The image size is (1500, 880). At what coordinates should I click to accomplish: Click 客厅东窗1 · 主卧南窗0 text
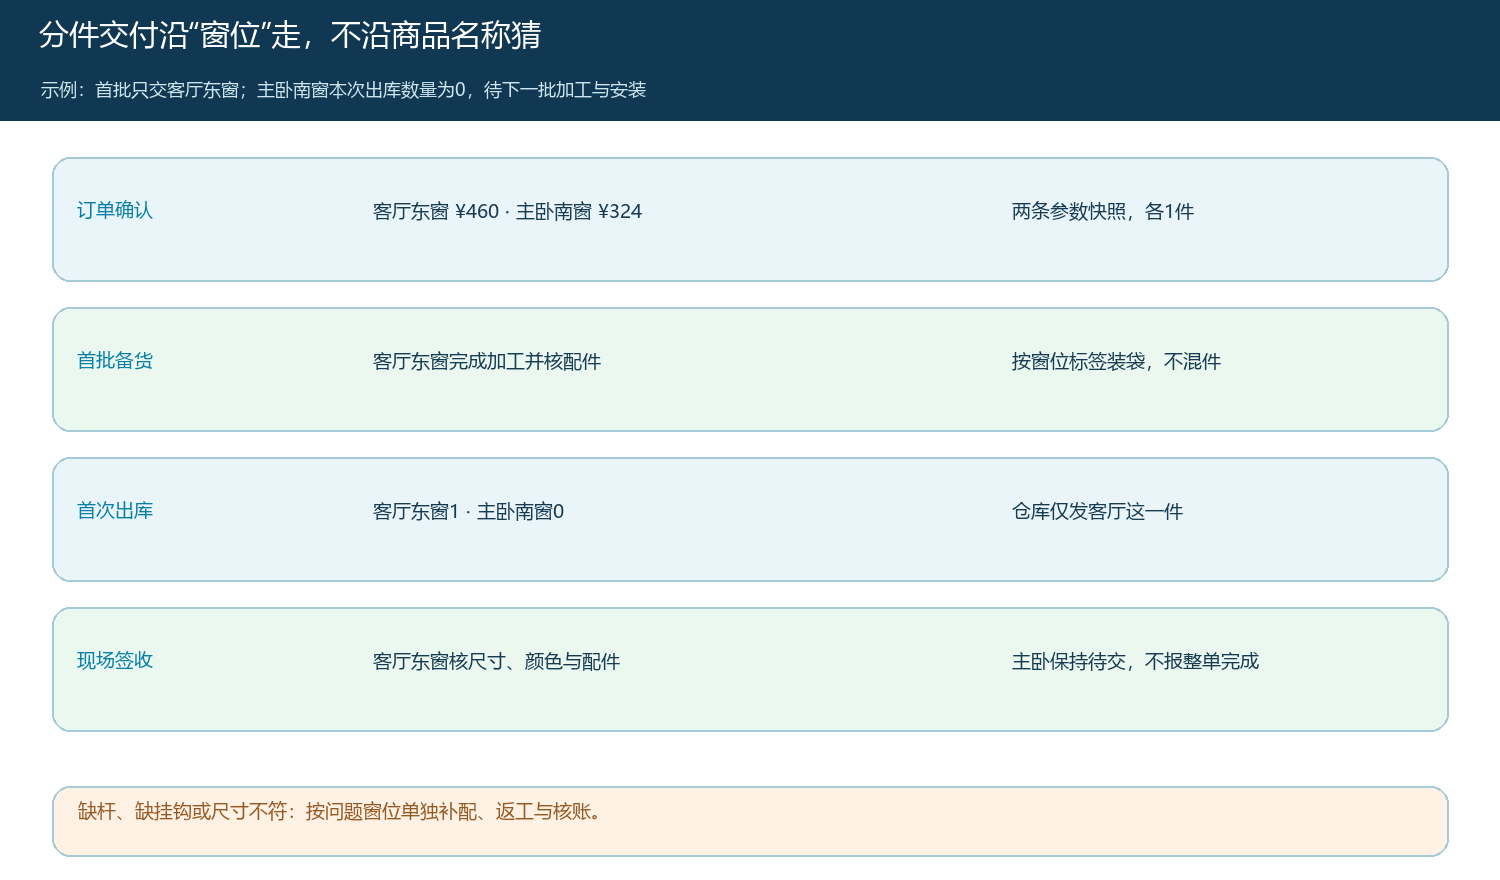[x=468, y=512]
